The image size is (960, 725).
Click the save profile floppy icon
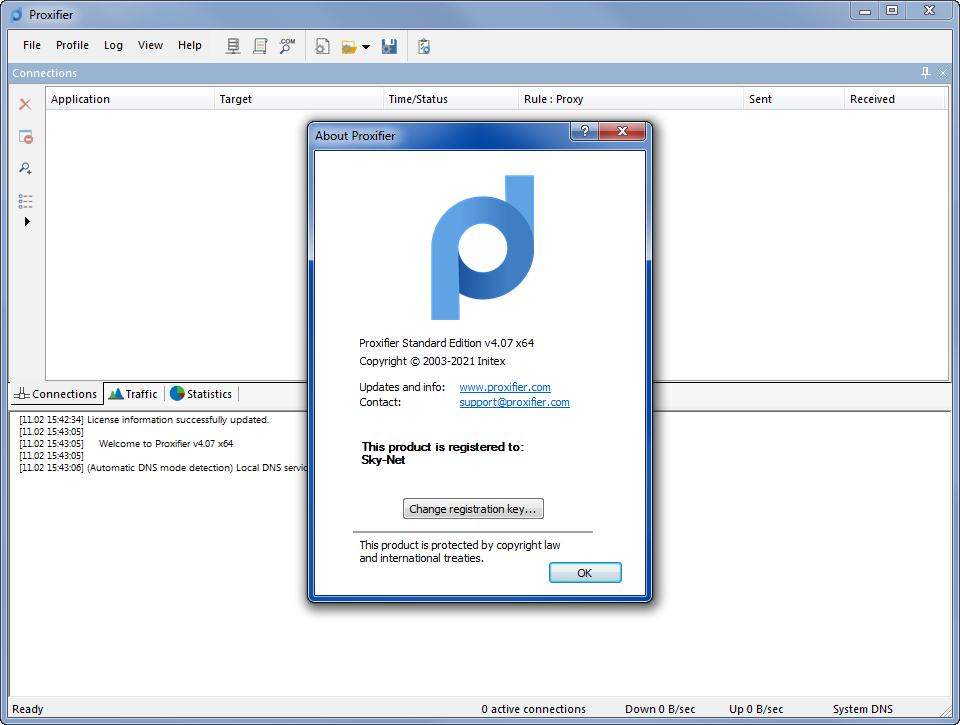pos(389,47)
